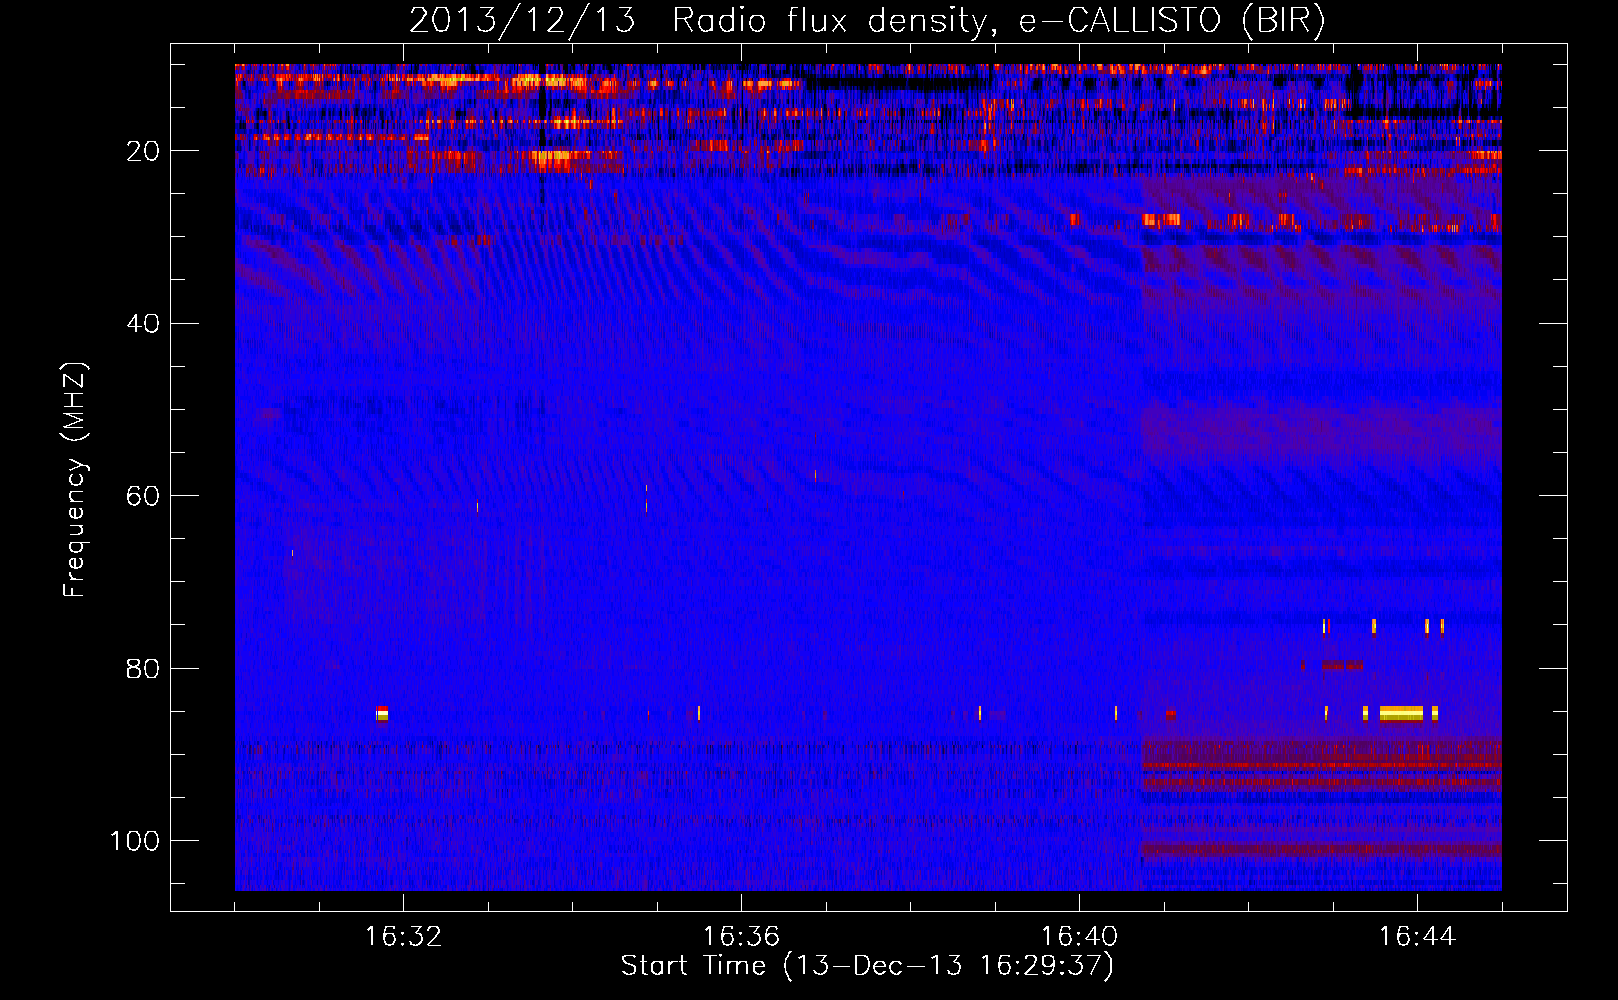
Task: Click the '16:36' time tick label
Action: (741, 937)
